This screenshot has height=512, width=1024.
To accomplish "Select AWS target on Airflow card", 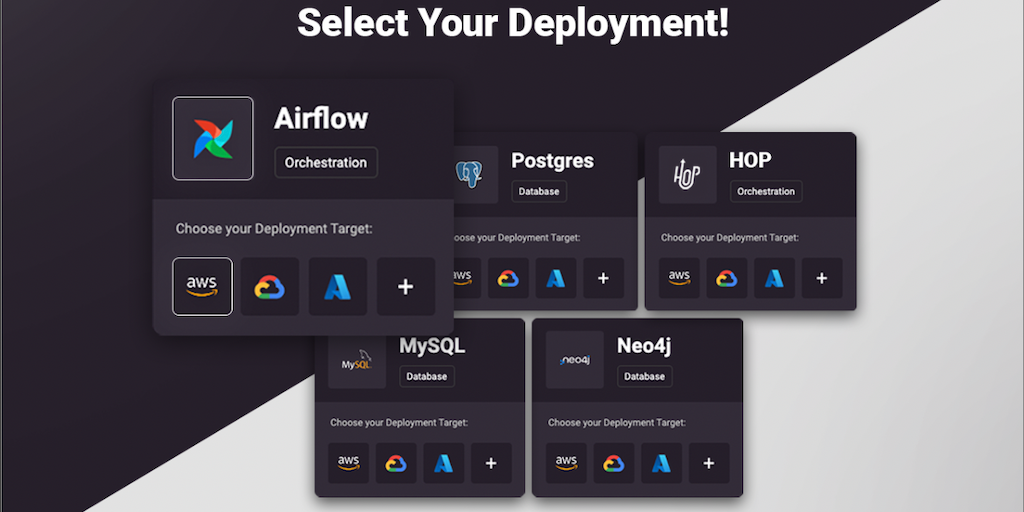I will pos(202,287).
